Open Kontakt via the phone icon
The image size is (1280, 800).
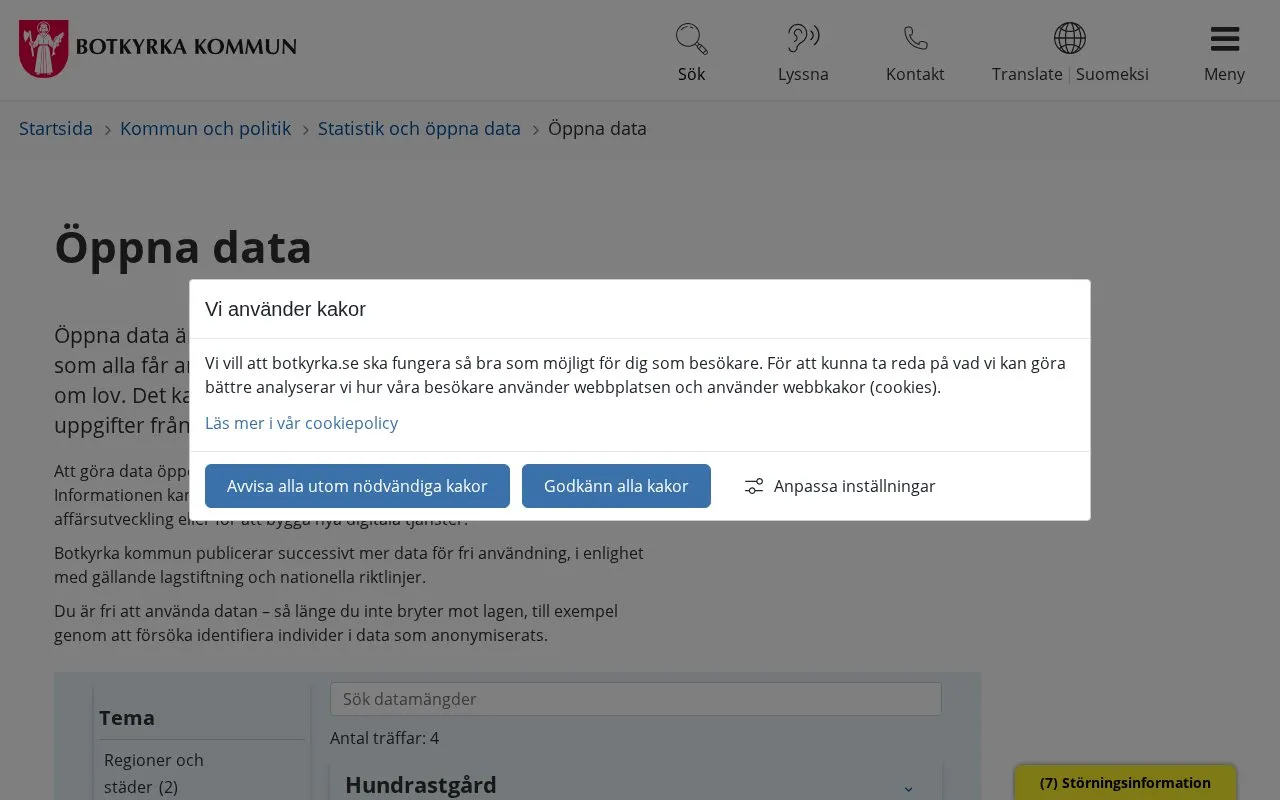(915, 39)
